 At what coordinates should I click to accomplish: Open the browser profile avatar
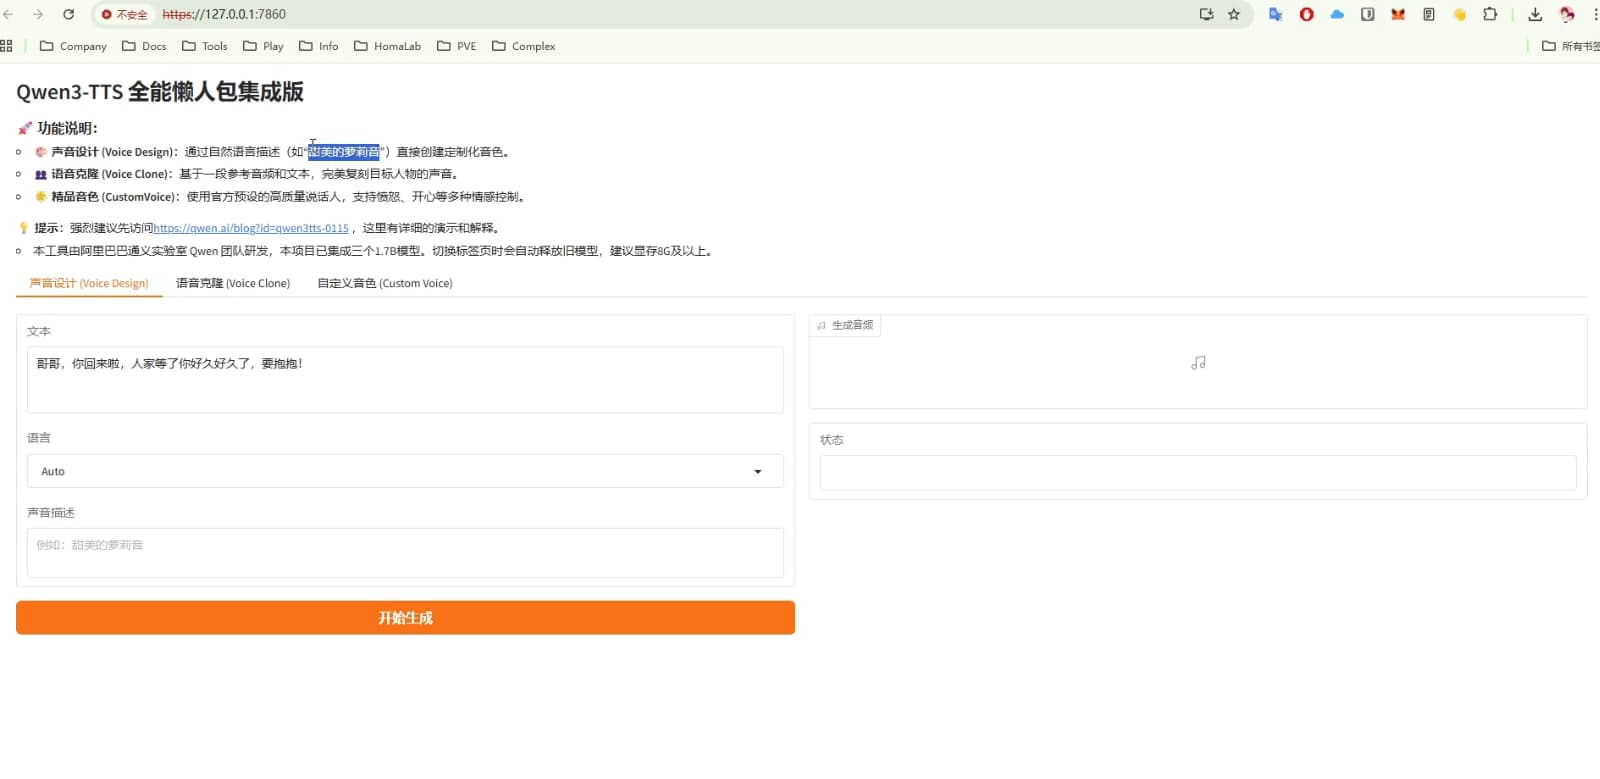click(x=1567, y=14)
